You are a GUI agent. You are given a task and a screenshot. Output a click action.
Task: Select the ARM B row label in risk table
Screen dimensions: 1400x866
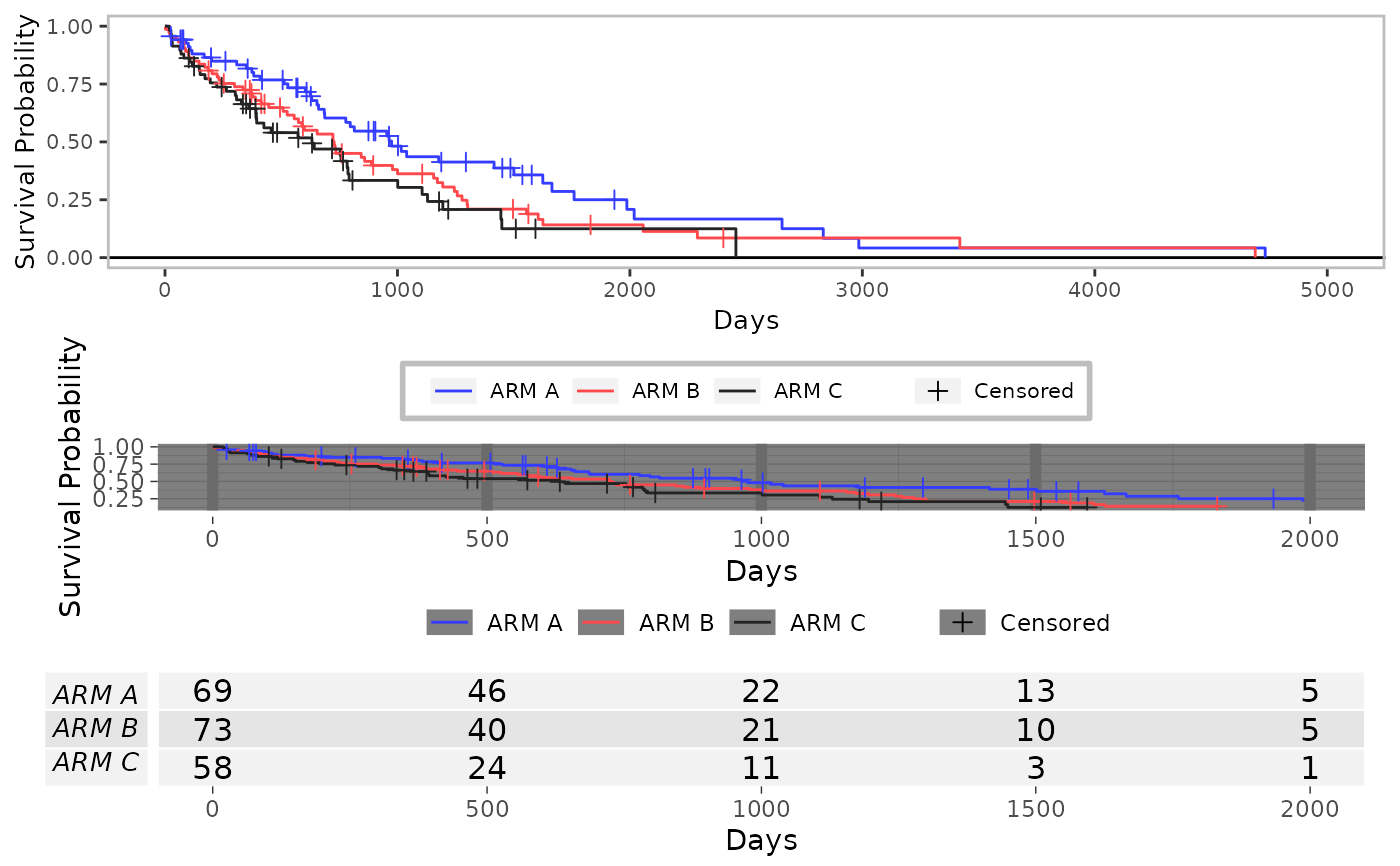(x=95, y=729)
